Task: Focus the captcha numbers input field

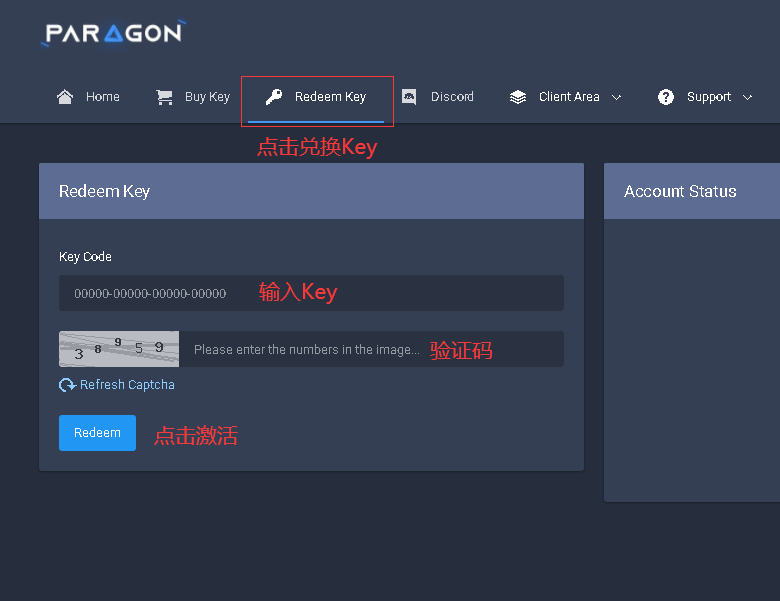Action: coord(371,349)
